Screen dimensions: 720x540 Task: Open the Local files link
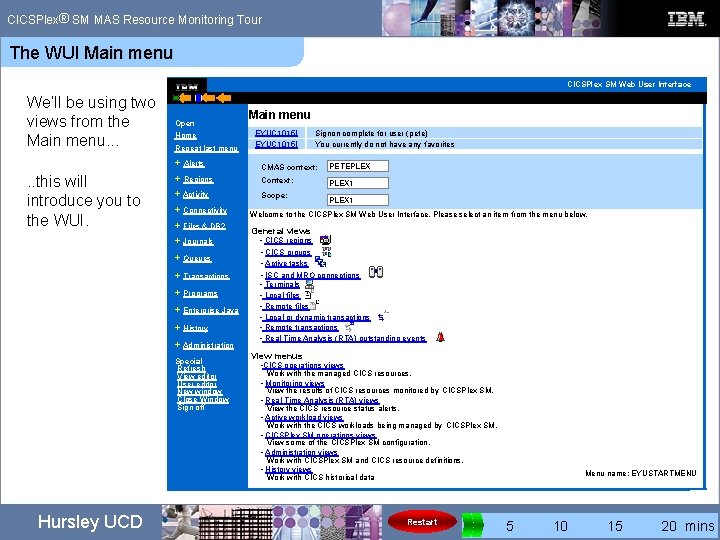tap(282, 295)
